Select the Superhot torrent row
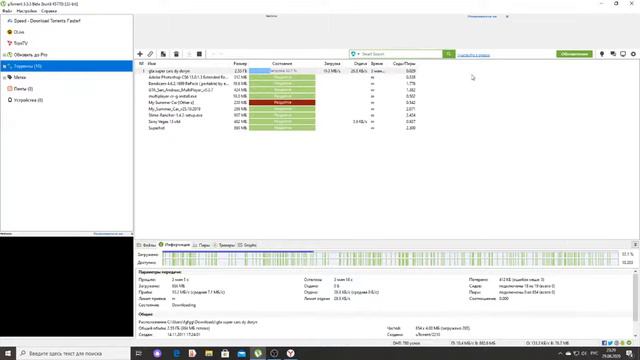The image size is (640, 360). click(277, 128)
